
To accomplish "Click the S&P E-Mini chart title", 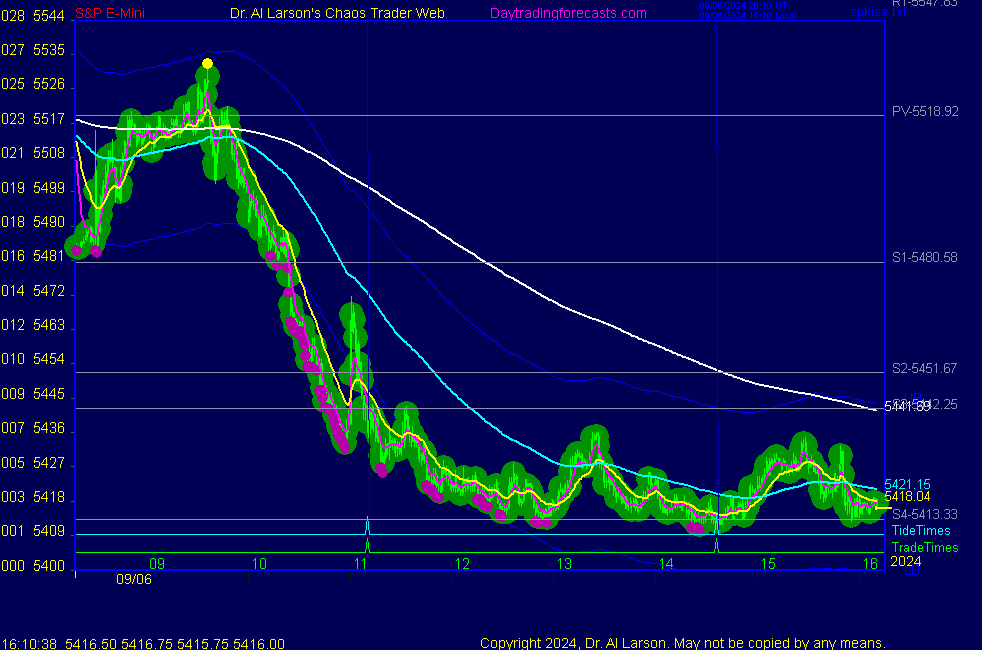I will pyautogui.click(x=110, y=13).
